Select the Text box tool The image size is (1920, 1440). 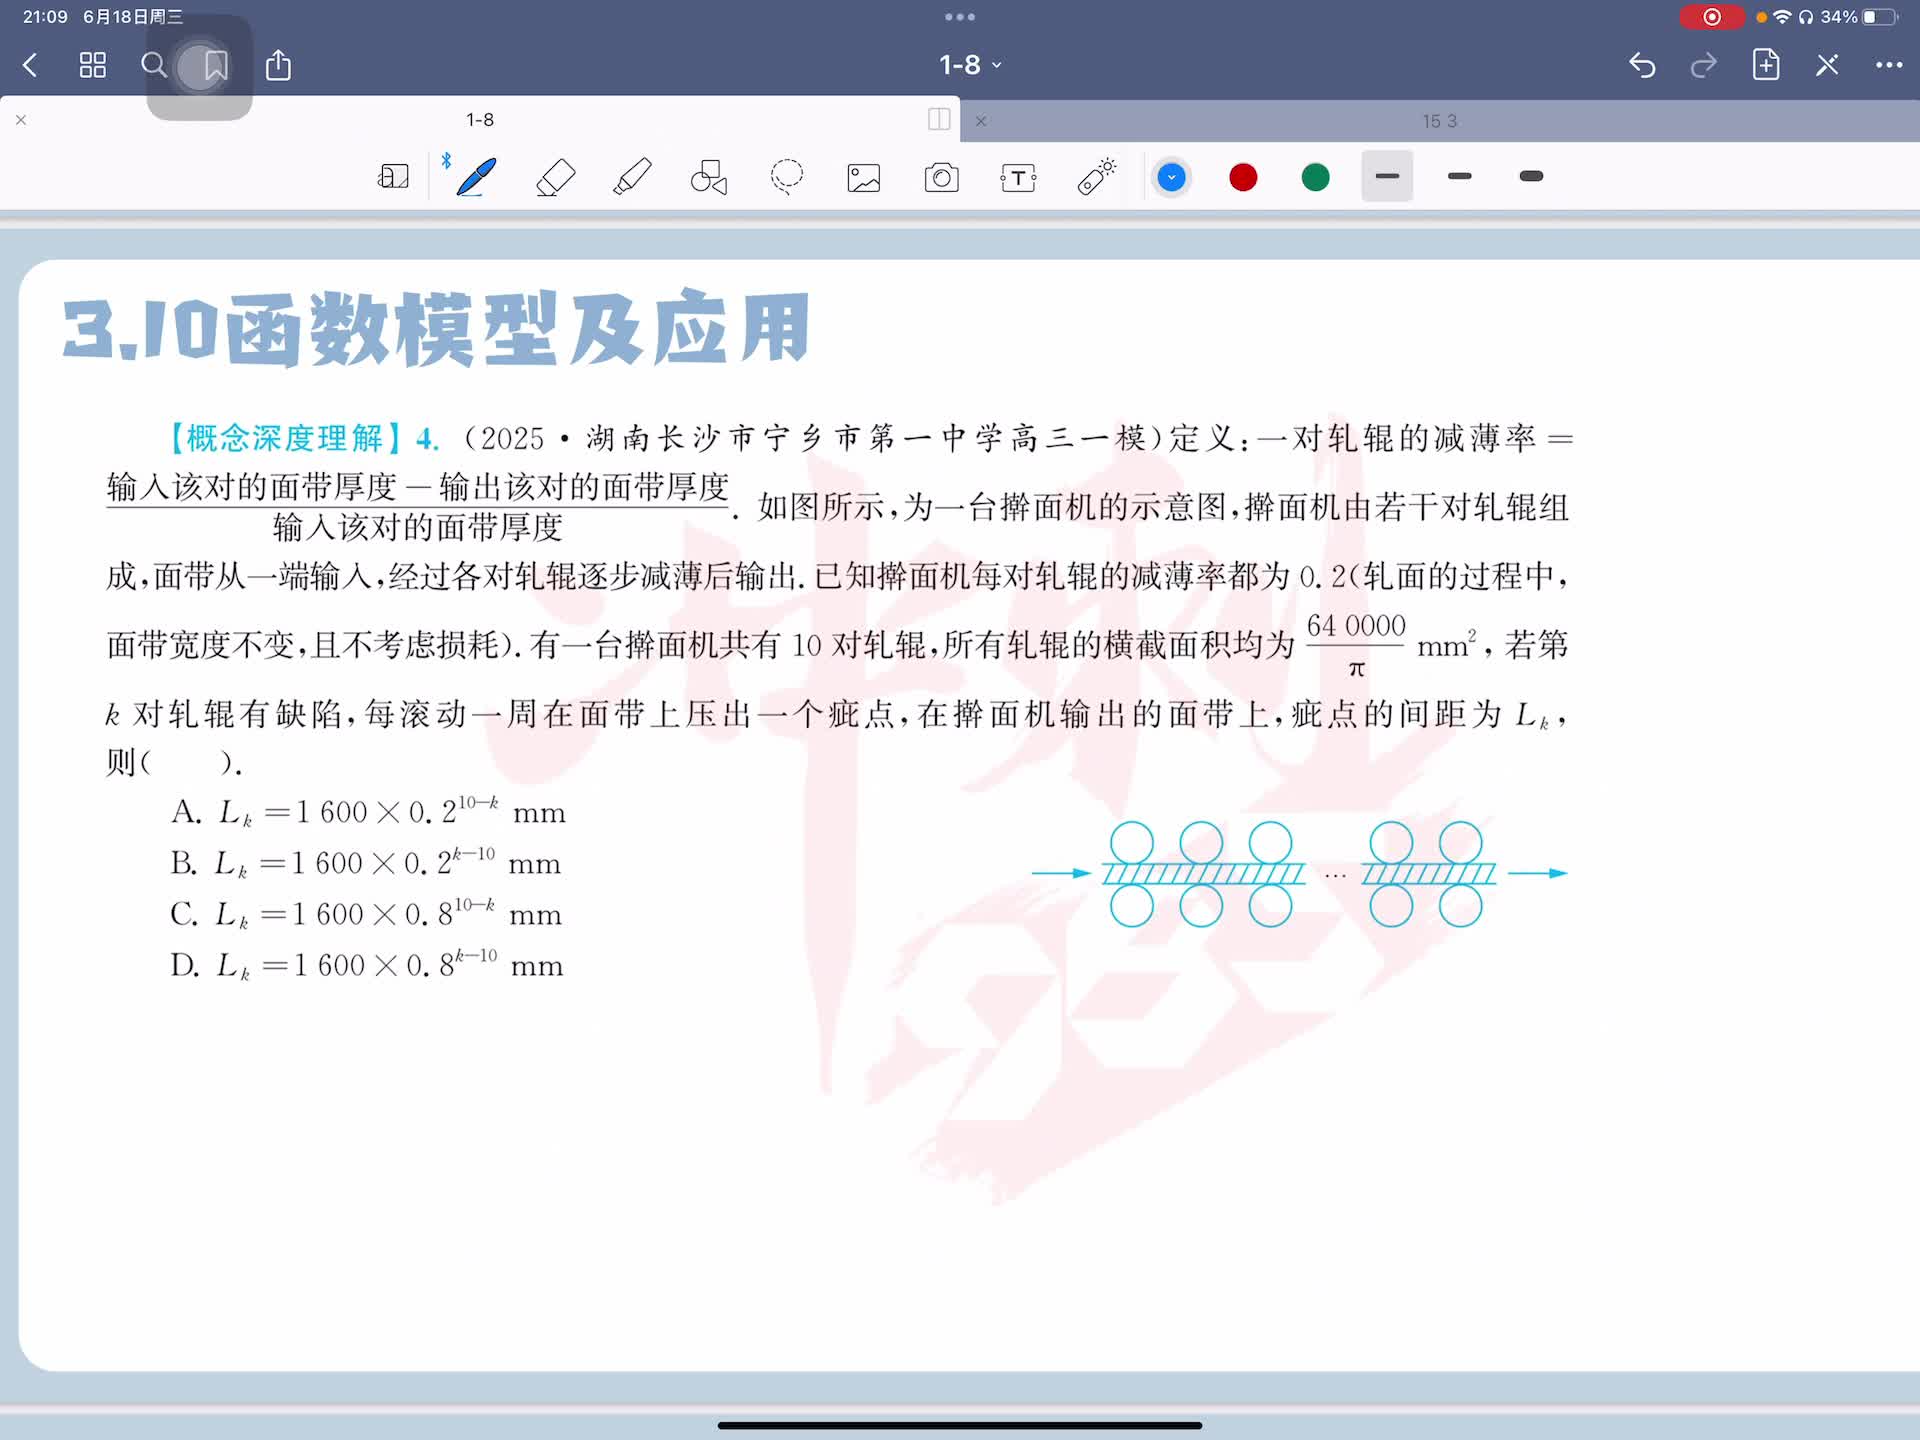pyautogui.click(x=1018, y=178)
